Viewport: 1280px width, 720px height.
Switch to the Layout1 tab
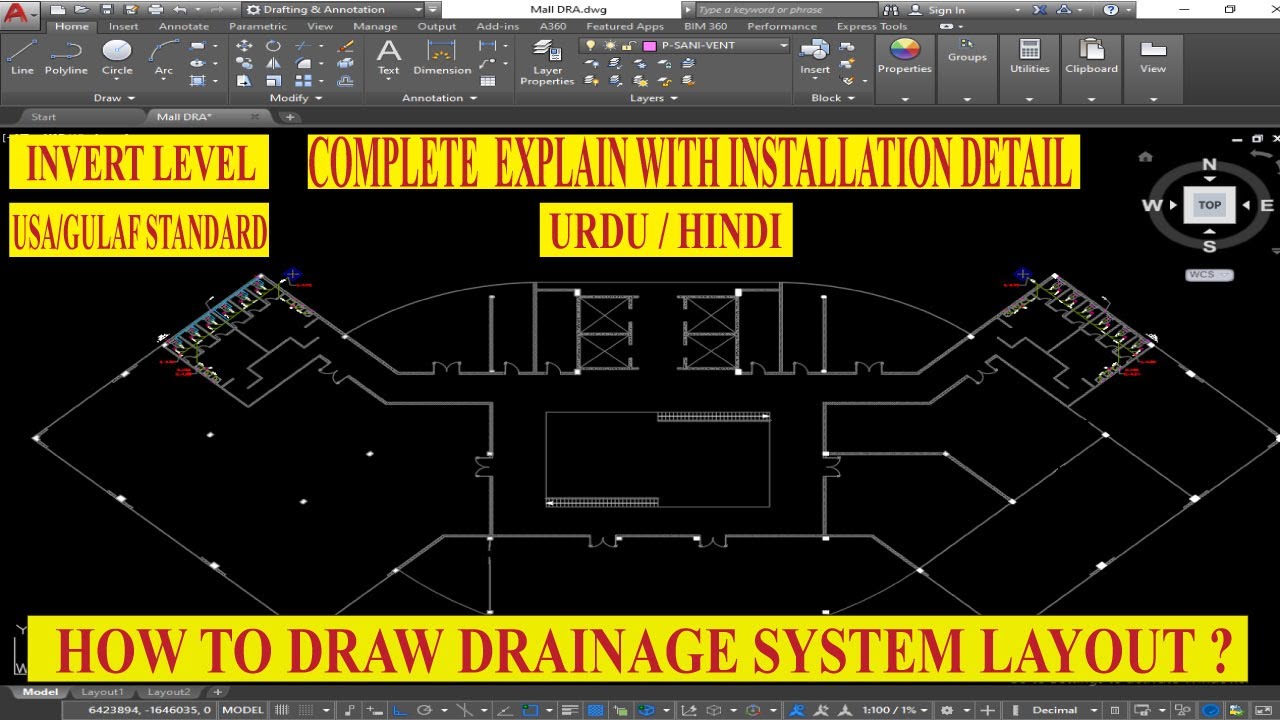[102, 692]
